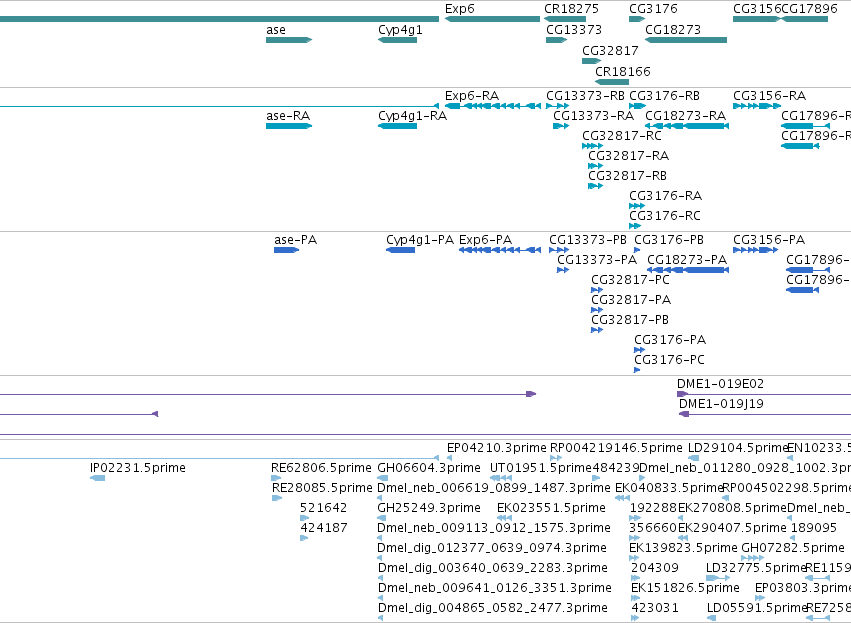851x623 pixels.
Task: Select the CR18166 gene label
Action: (623, 72)
